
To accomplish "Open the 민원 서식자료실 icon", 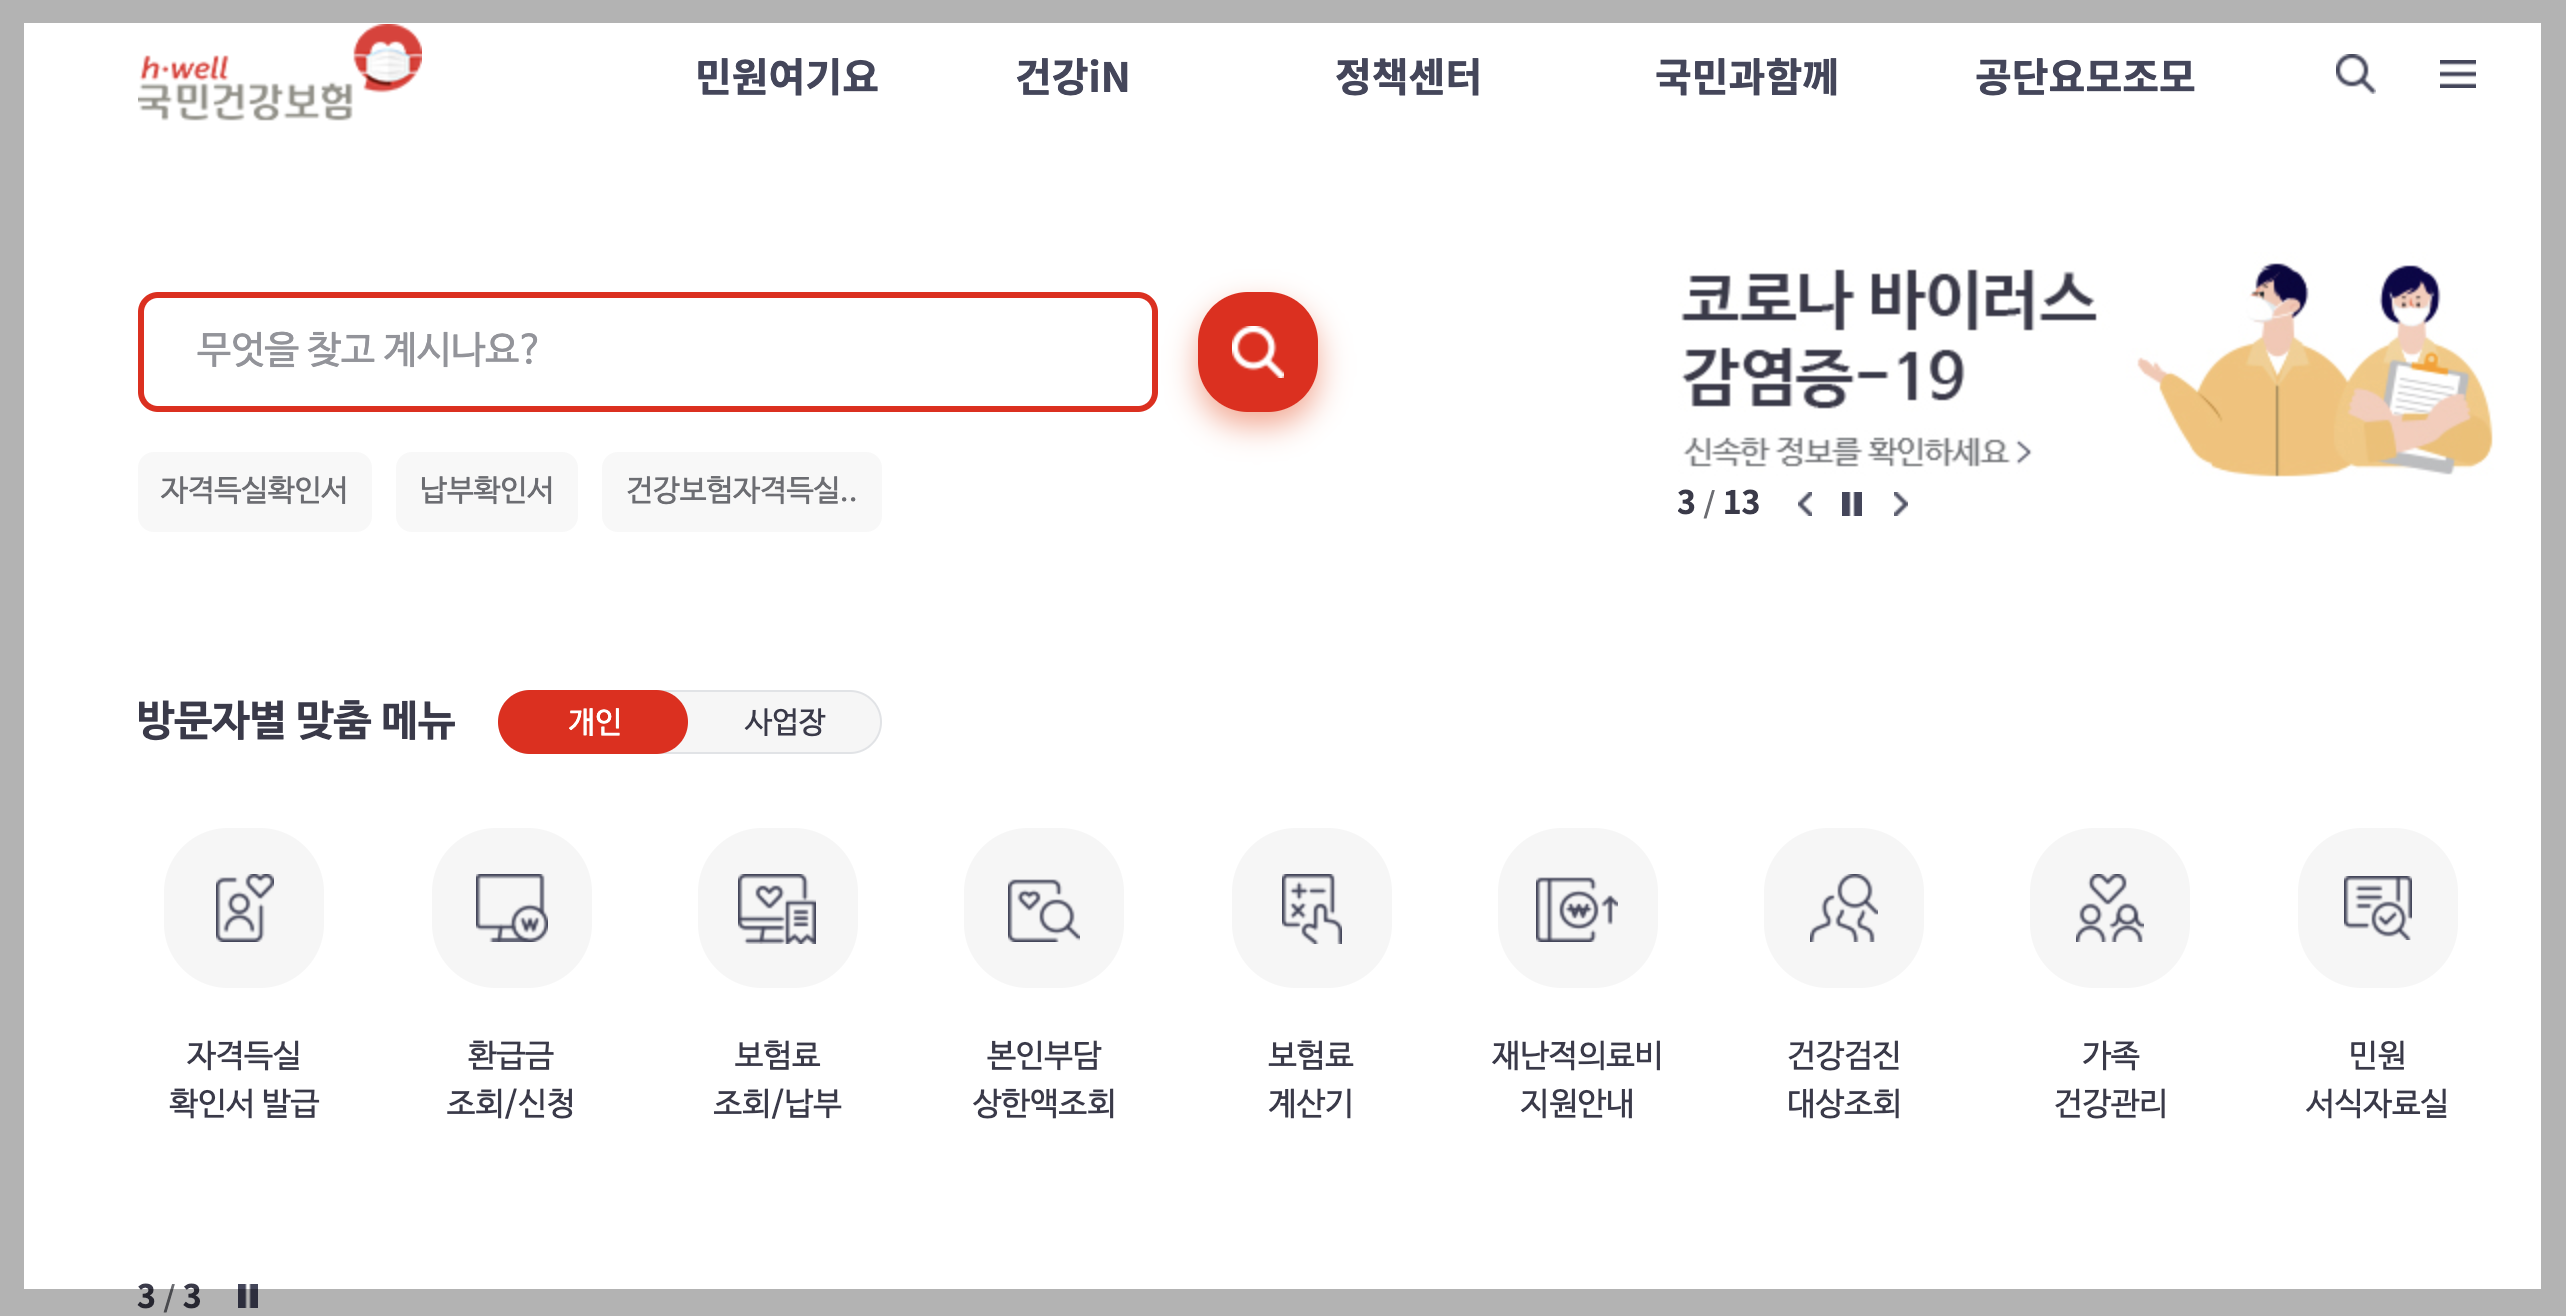I will point(2377,908).
